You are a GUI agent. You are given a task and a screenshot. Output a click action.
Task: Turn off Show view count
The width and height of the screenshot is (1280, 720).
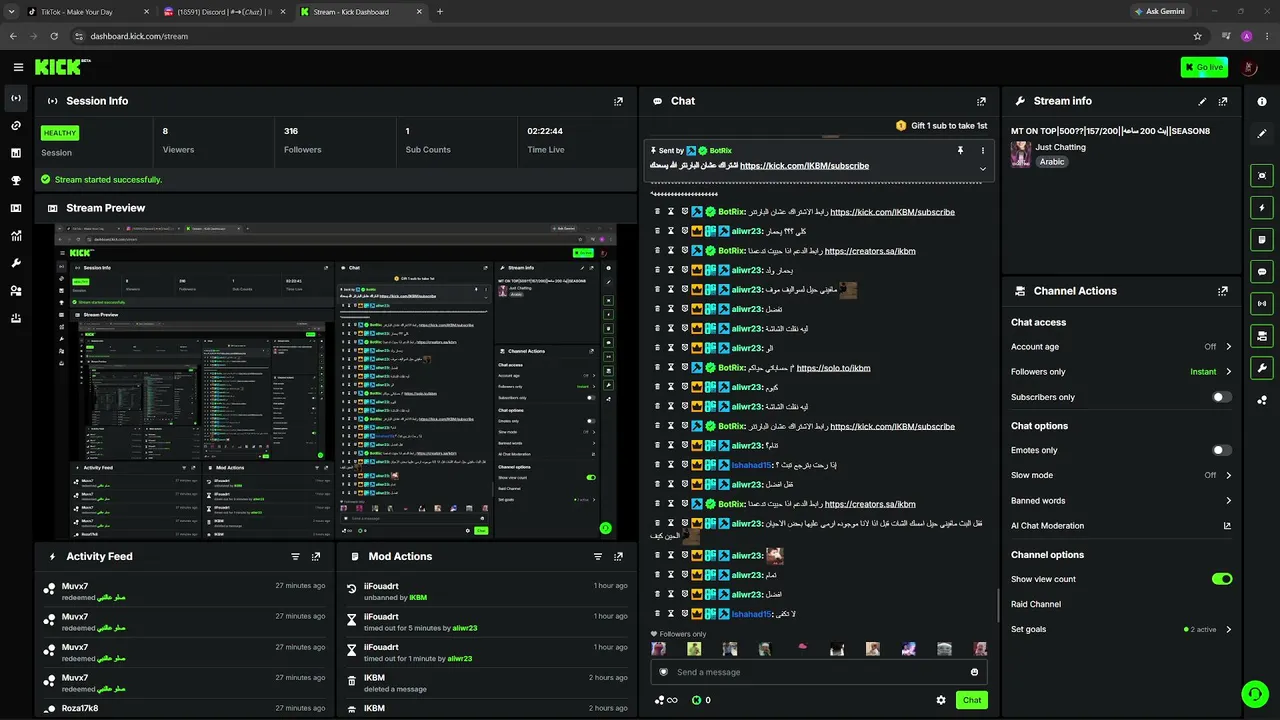(x=1221, y=579)
